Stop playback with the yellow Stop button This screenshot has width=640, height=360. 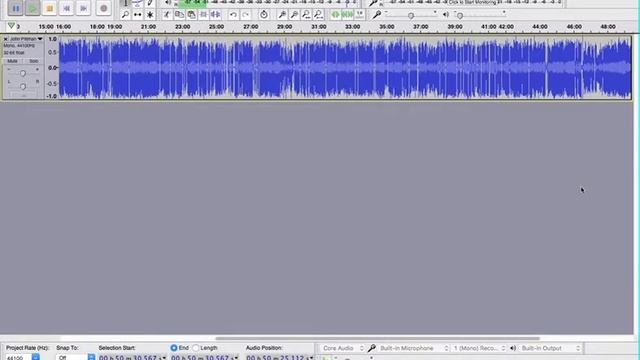click(x=50, y=8)
